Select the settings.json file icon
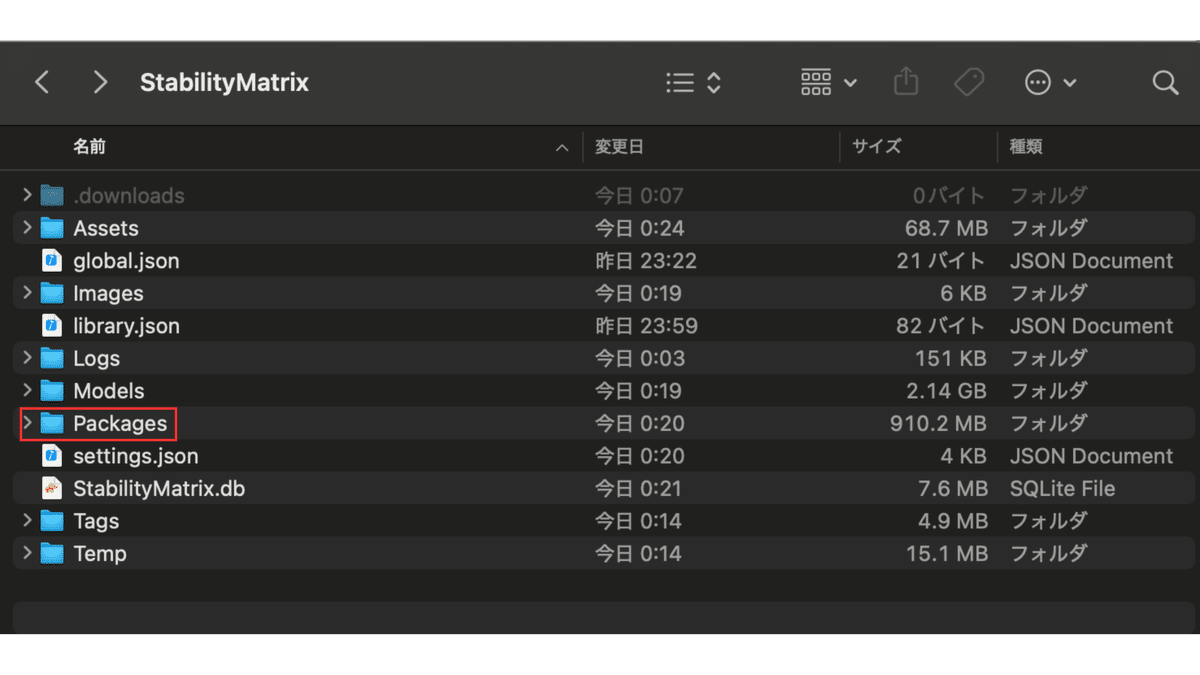Screen dimensions: 1200x675 tap(52, 456)
